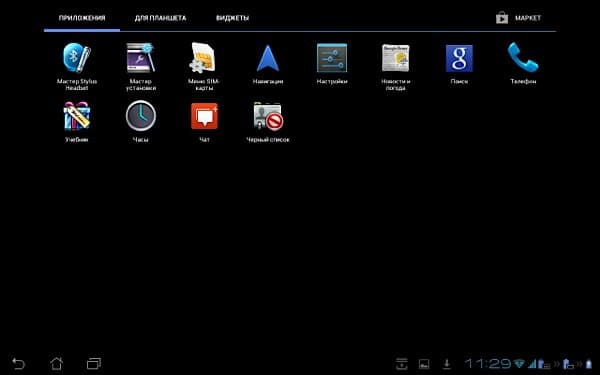This screenshot has height=375, width=600.
Task: Open the Черный список app
Action: 268,122
